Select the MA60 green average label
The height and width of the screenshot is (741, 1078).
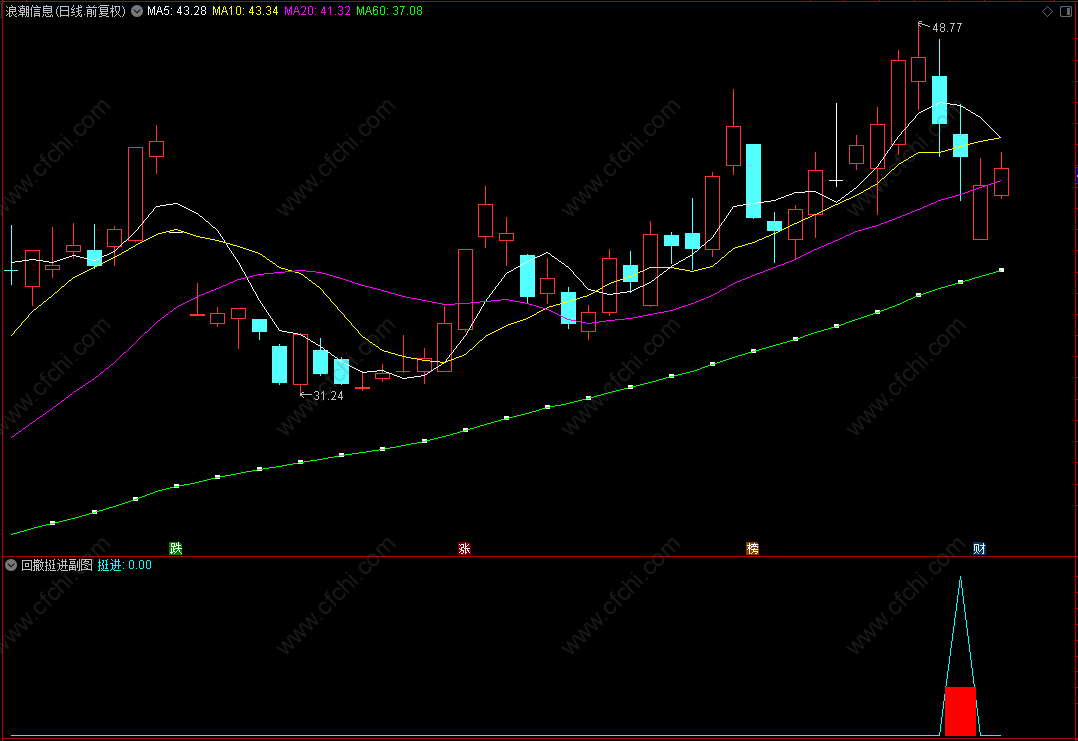389,11
